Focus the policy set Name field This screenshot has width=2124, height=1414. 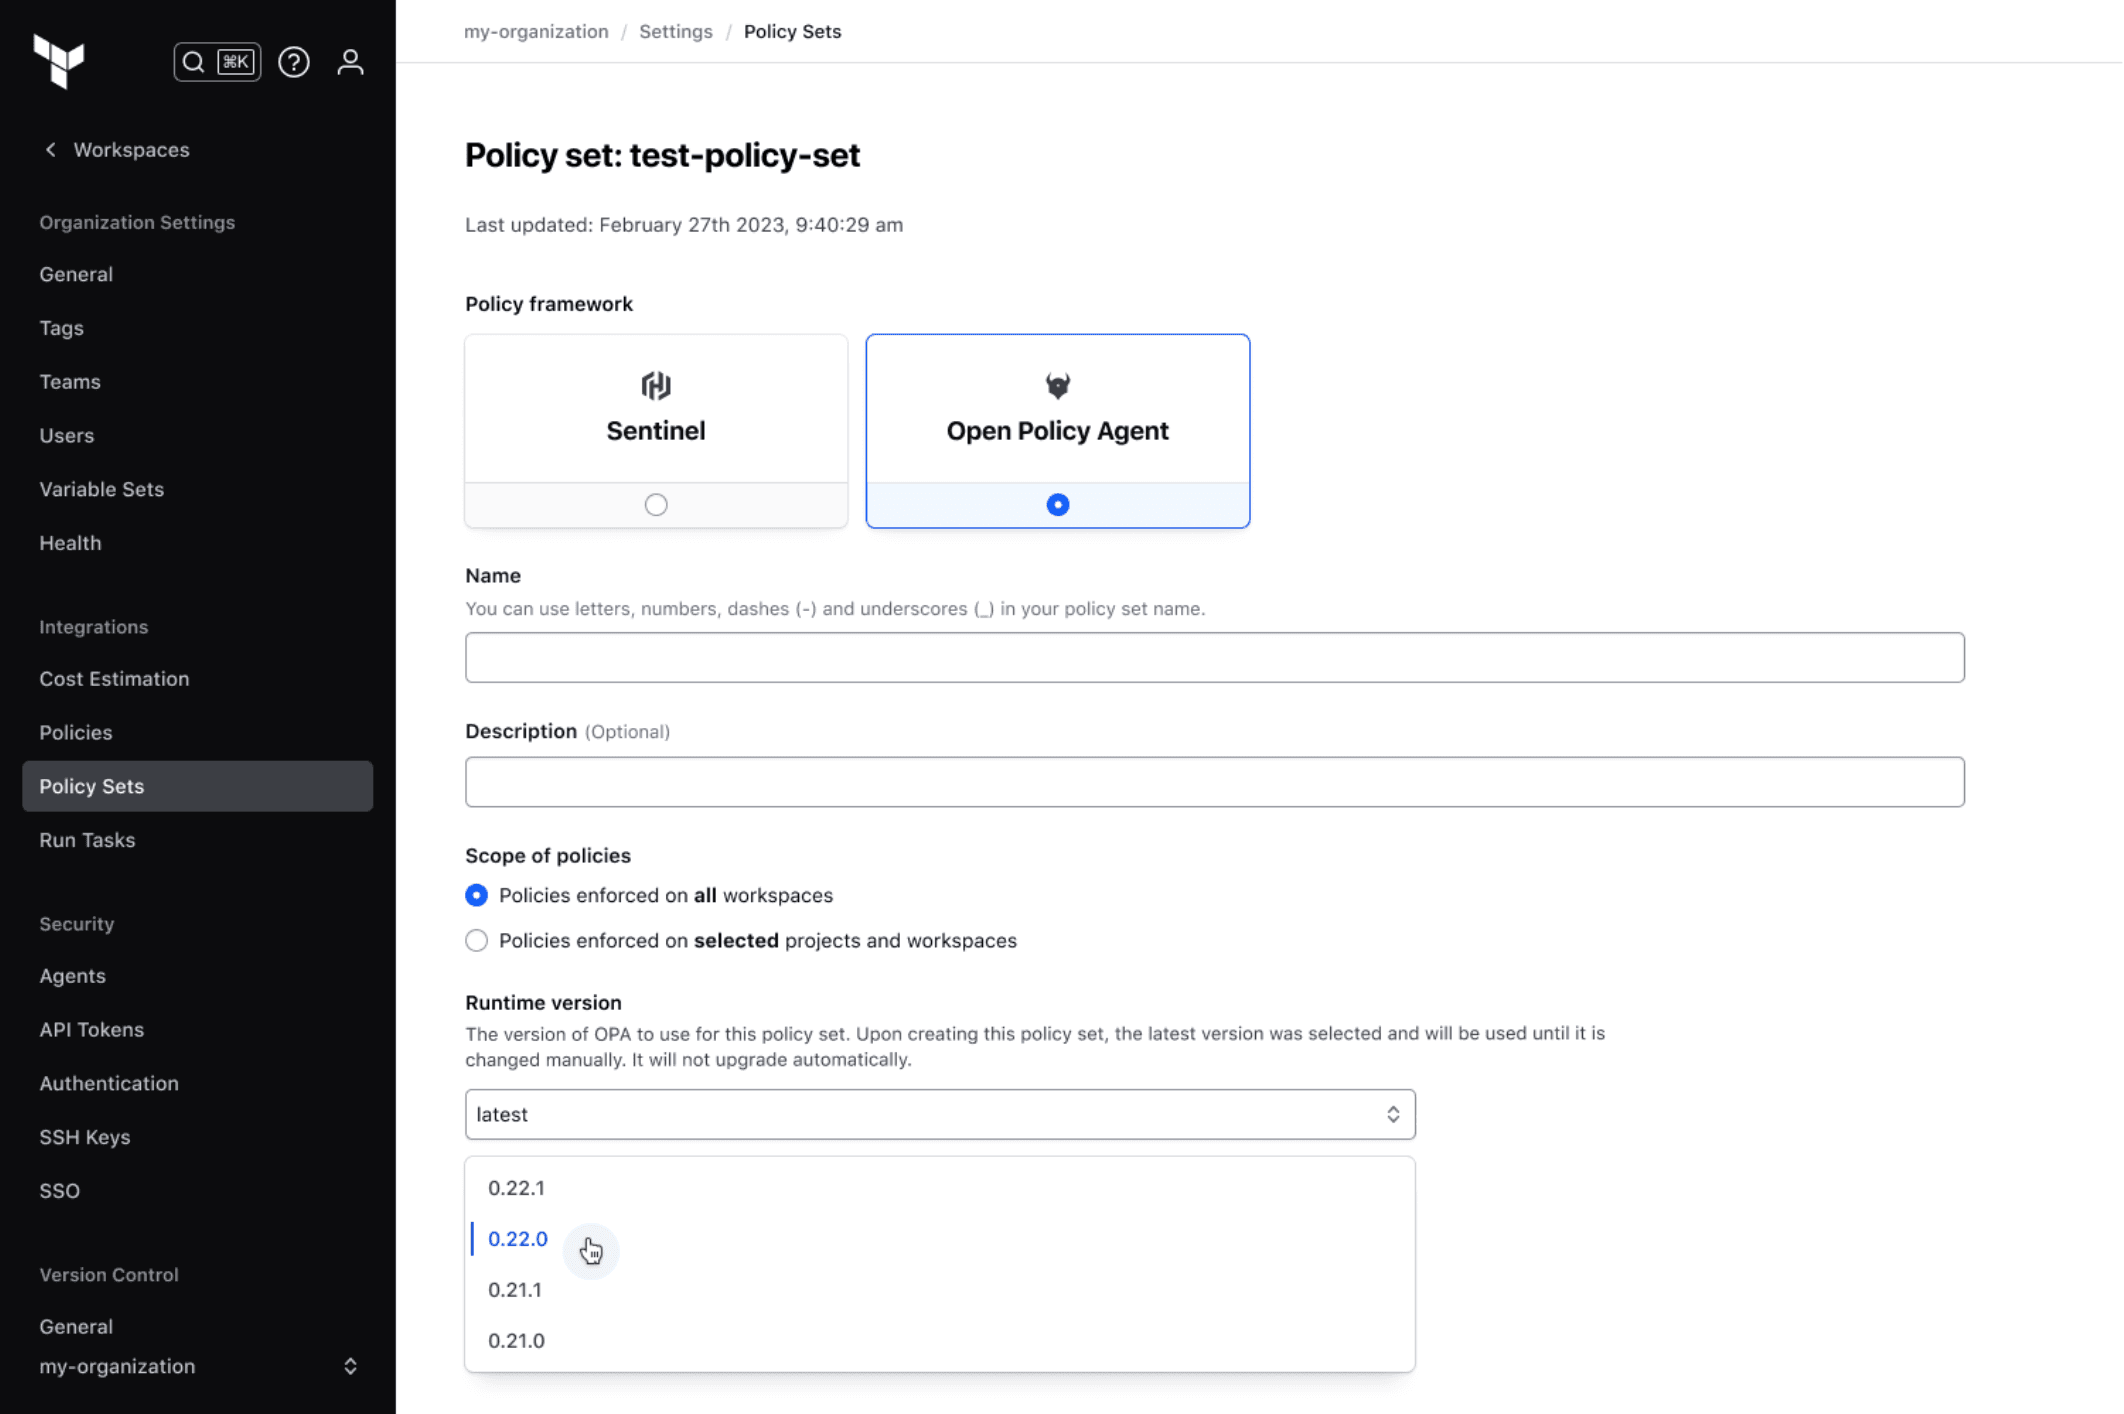[x=1214, y=657]
